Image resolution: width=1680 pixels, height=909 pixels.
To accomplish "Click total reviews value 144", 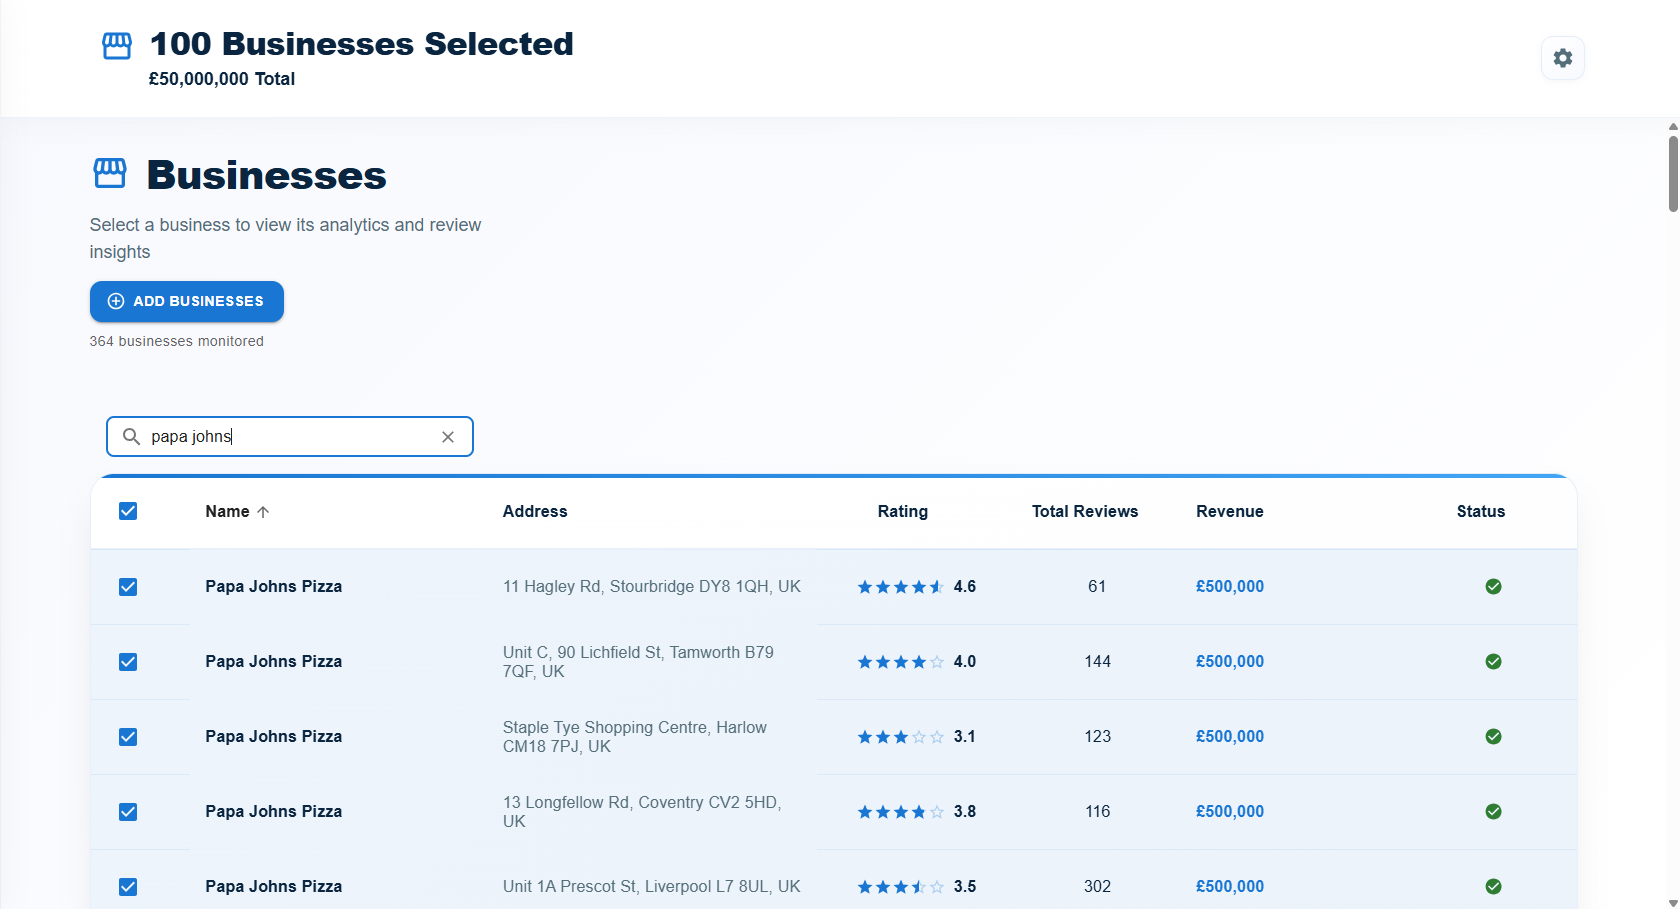I will [x=1098, y=662].
